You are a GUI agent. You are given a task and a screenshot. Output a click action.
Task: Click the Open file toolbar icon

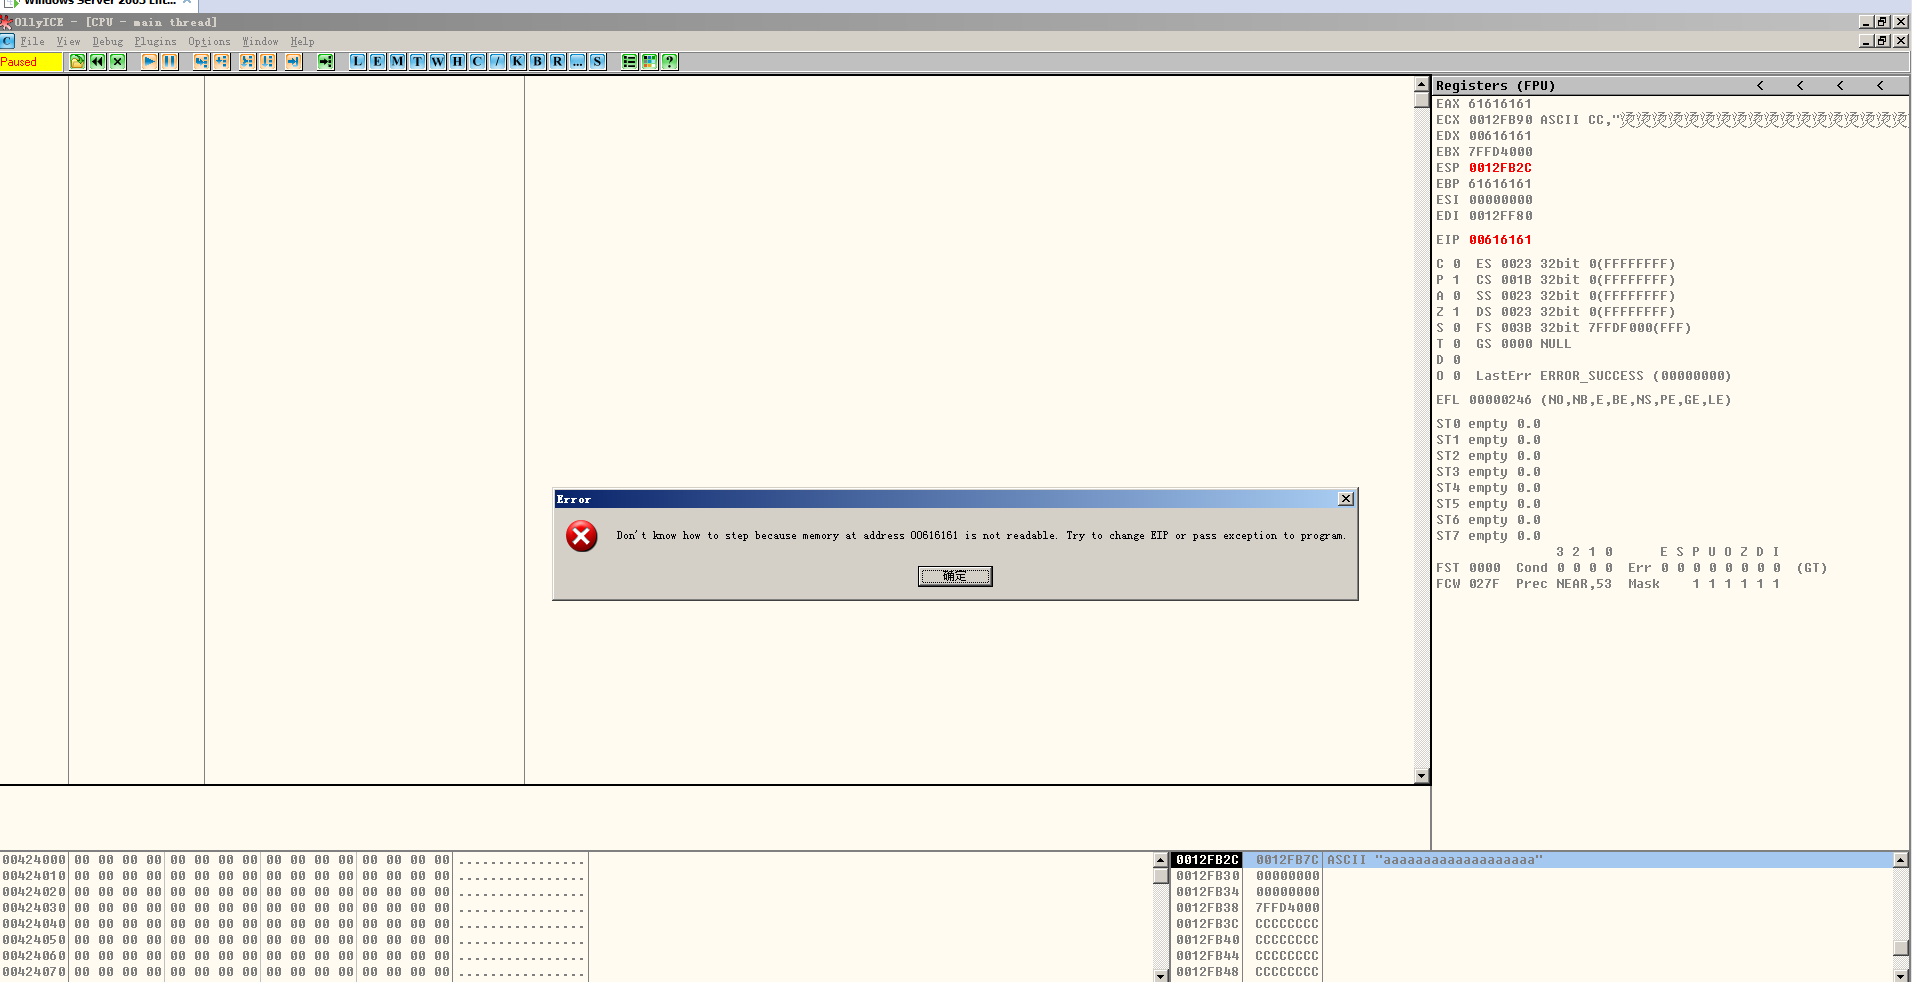(77, 62)
